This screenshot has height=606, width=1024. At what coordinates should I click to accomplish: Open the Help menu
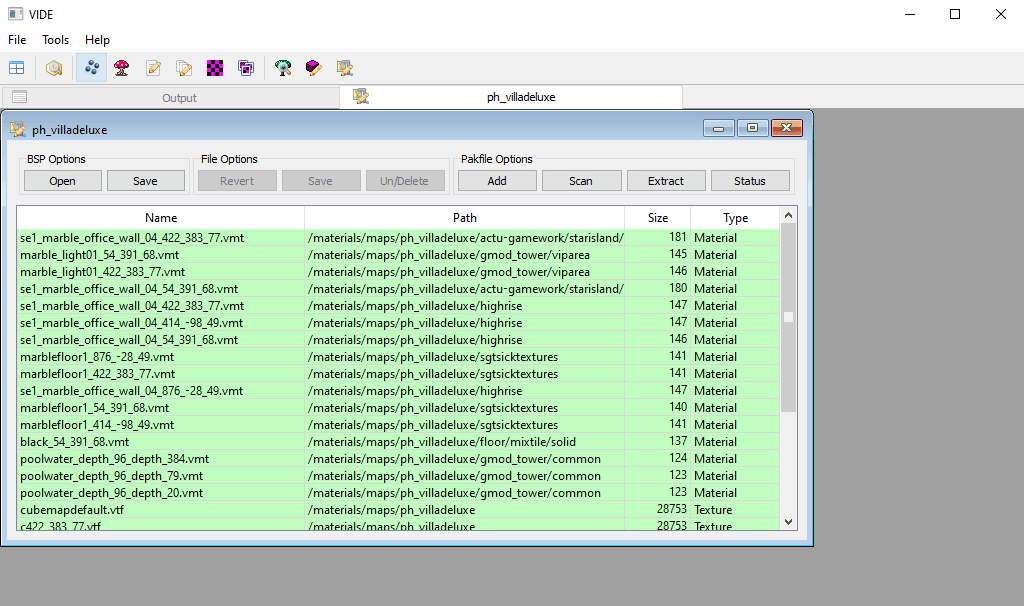(x=97, y=40)
